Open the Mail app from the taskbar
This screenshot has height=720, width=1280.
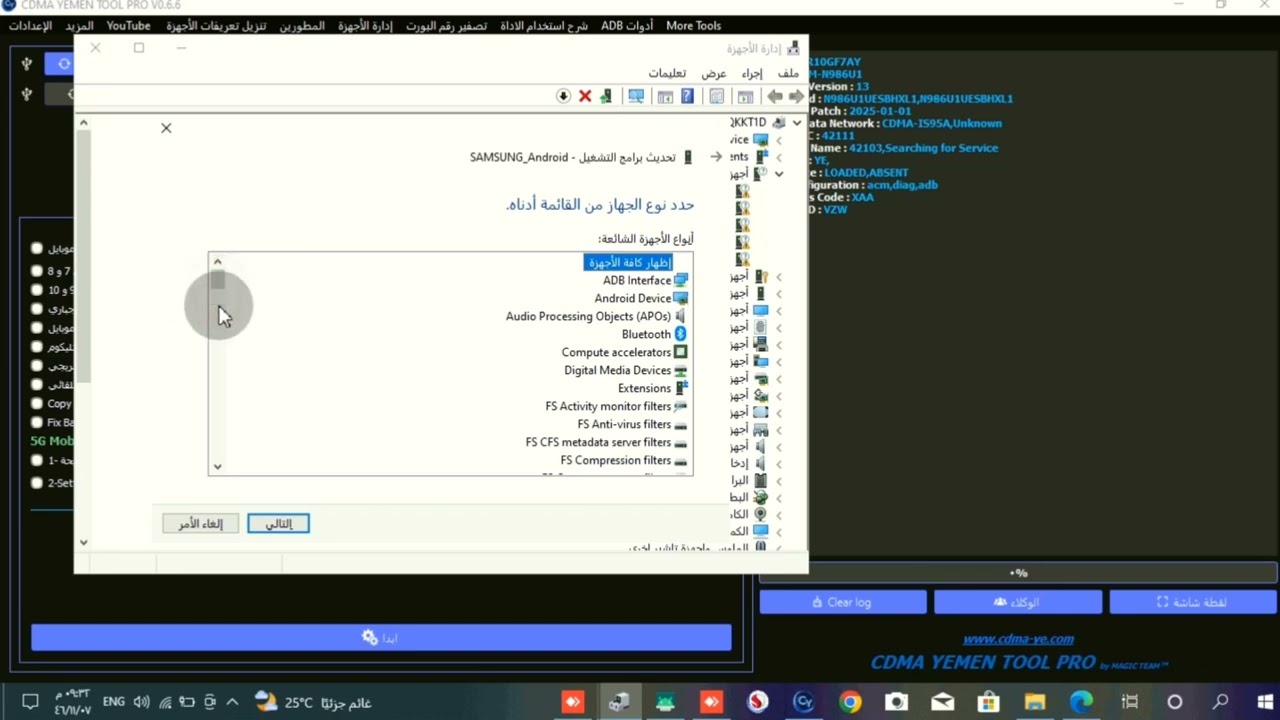(942, 702)
